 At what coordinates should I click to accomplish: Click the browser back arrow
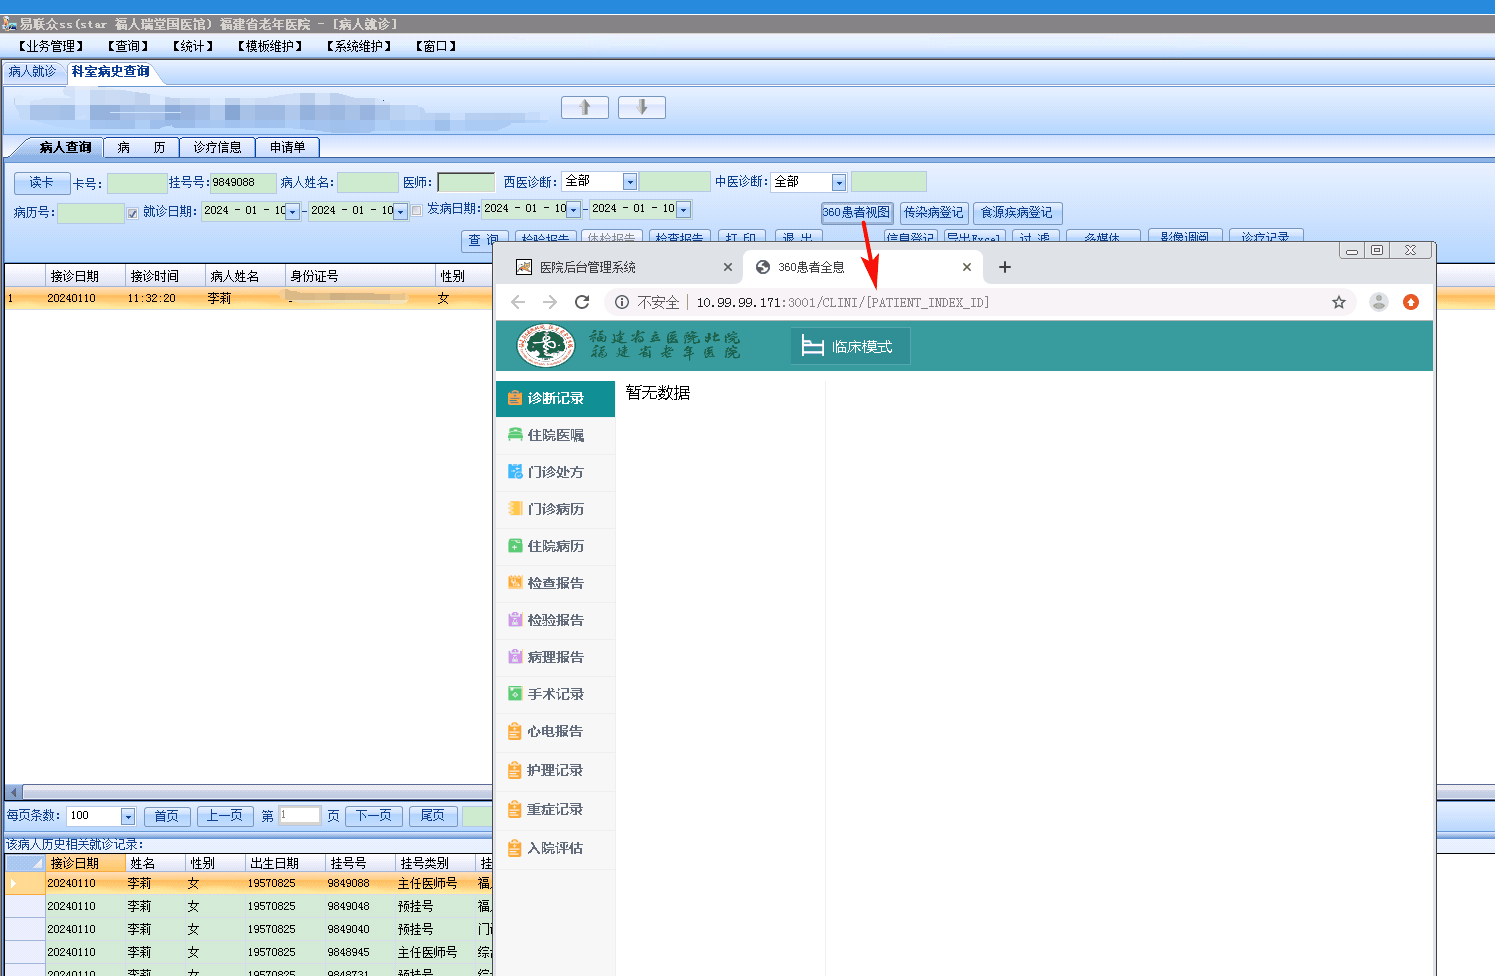pos(518,302)
